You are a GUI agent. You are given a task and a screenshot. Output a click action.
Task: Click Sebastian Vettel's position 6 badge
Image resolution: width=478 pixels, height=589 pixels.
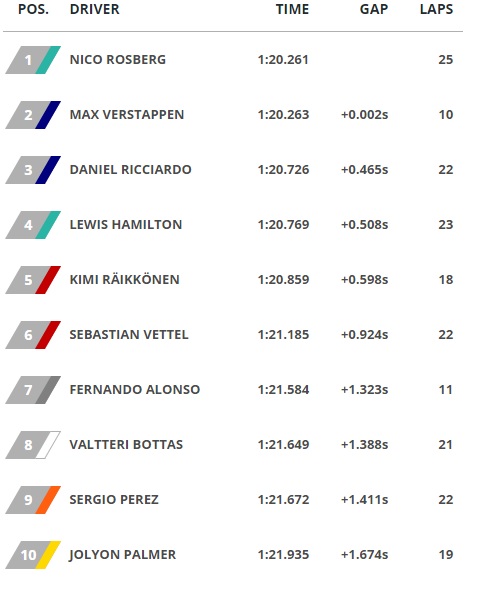tap(33, 335)
